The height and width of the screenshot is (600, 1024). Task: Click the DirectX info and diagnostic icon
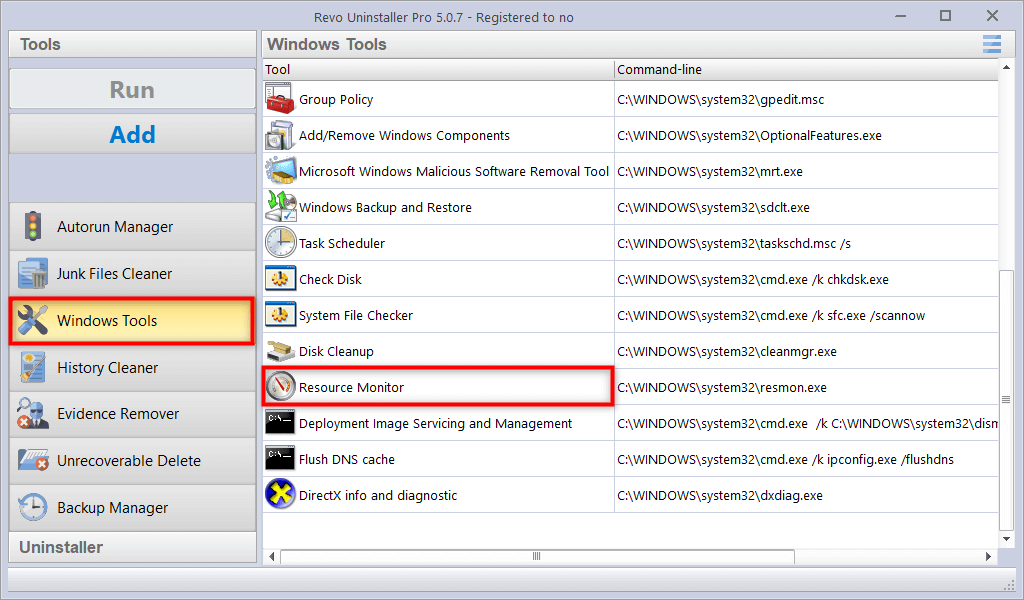click(280, 494)
